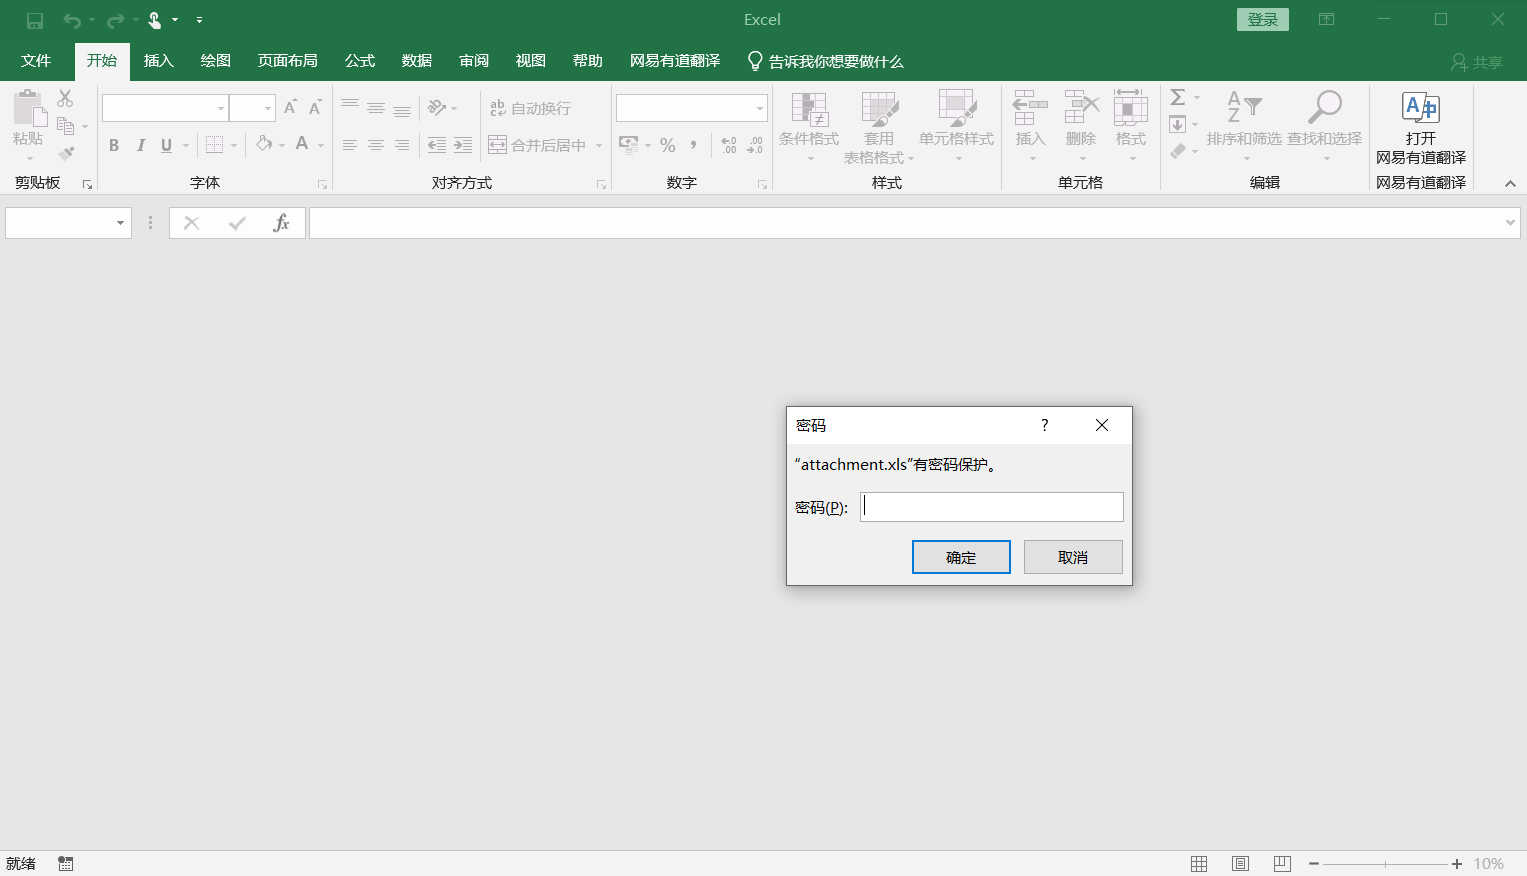Screen dimensions: 1527x876
Task: Click the Font Color A icon
Action: click(302, 144)
